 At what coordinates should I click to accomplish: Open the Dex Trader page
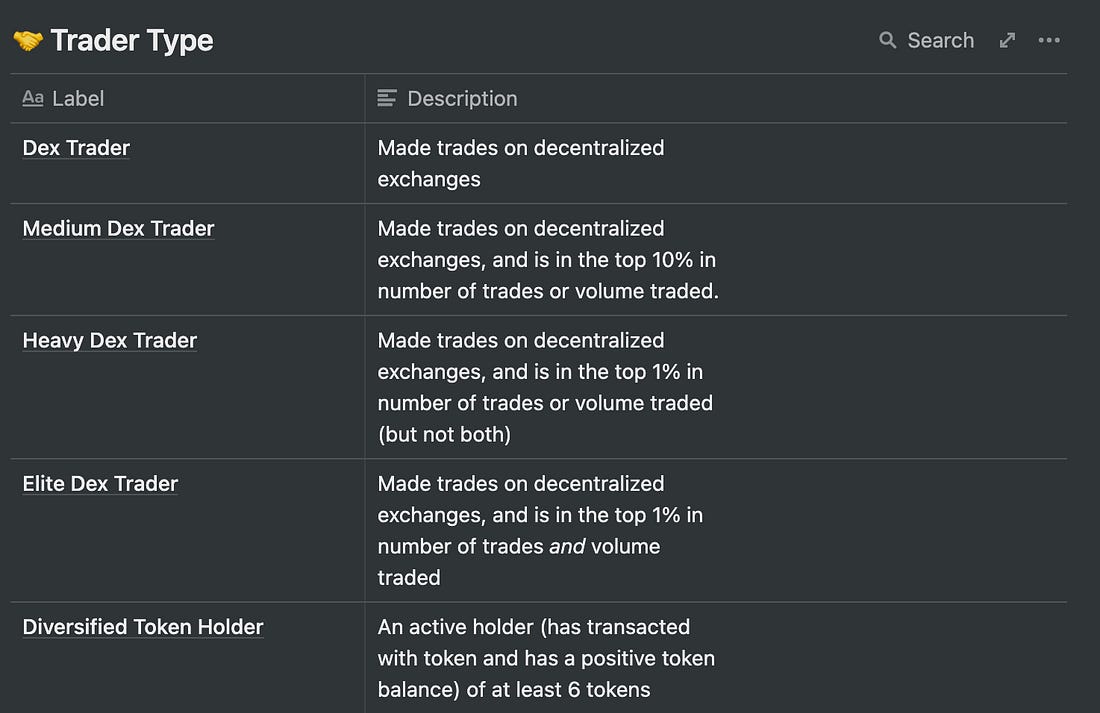76,148
